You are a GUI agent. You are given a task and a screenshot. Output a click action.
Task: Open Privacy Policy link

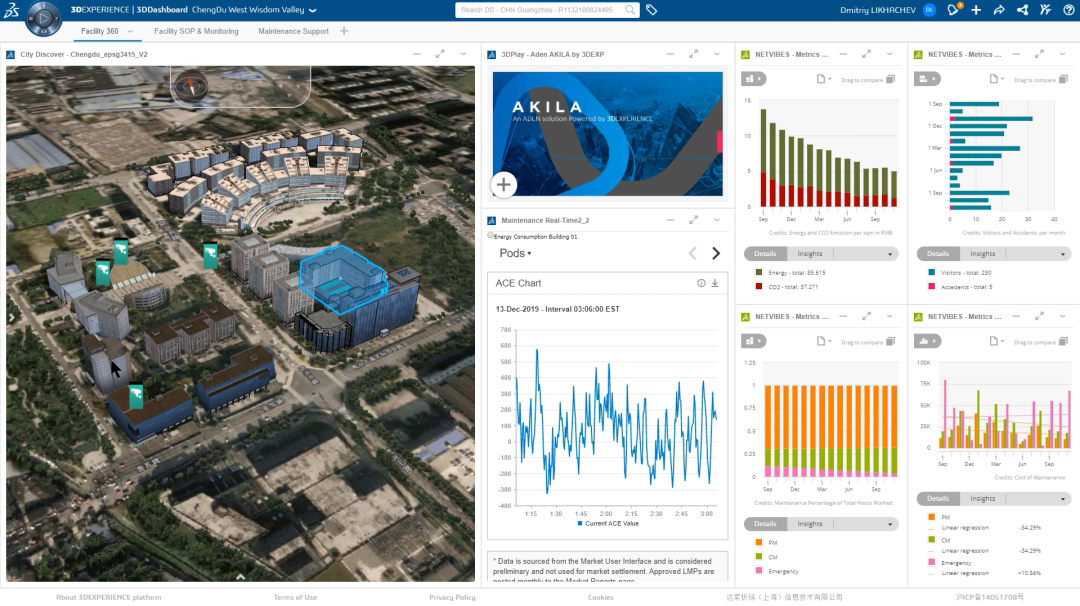[x=453, y=597]
